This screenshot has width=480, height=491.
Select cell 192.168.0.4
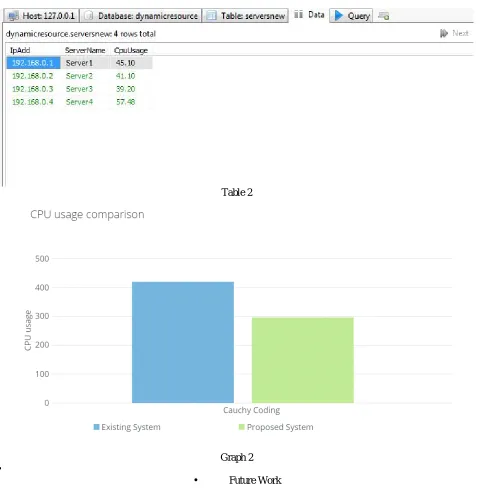[x=33, y=102]
